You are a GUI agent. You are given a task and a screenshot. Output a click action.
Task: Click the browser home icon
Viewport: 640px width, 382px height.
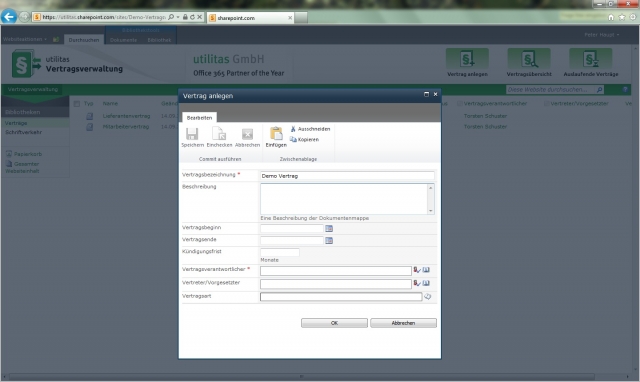click(611, 17)
